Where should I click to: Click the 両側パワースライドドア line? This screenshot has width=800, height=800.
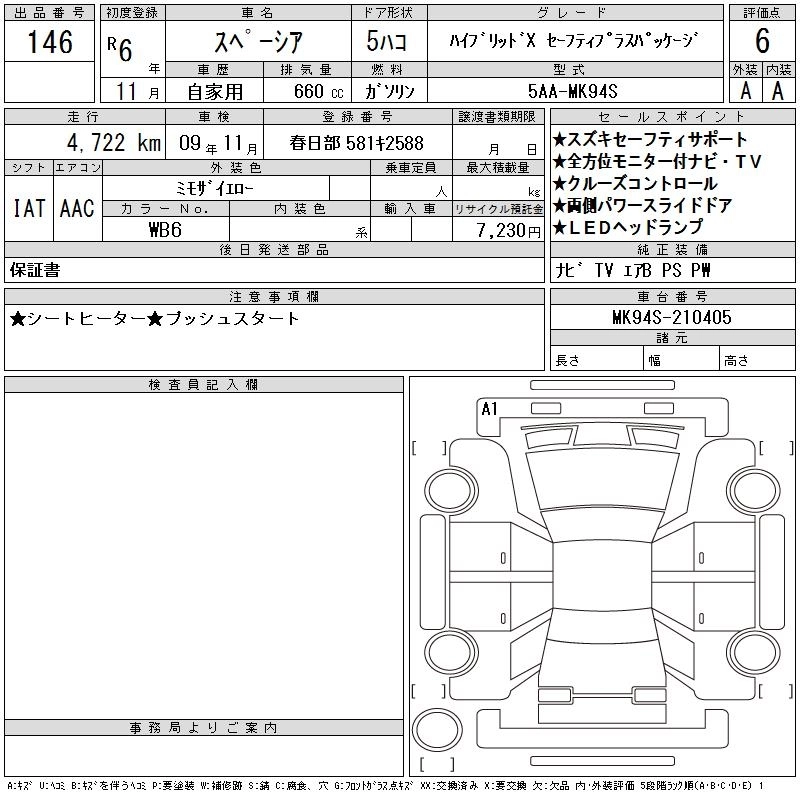point(642,206)
